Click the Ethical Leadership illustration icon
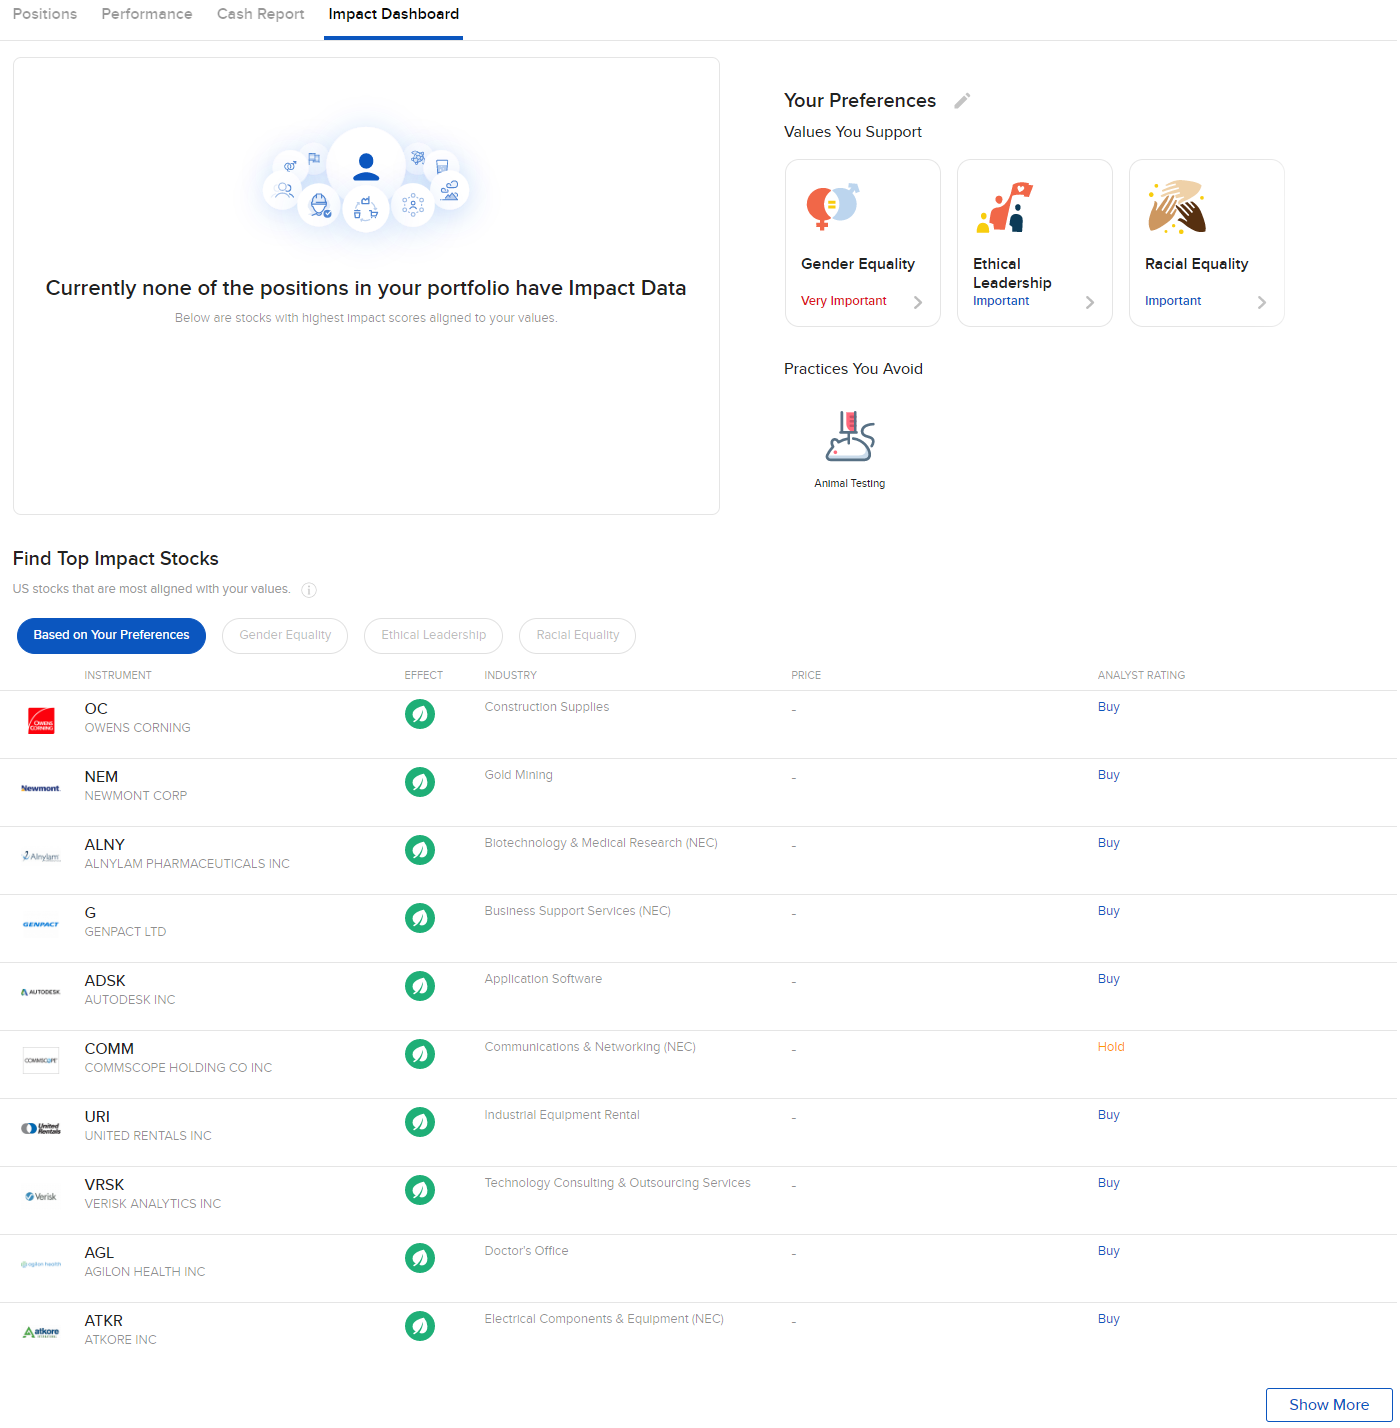Image resolution: width=1400 pixels, height=1428 pixels. [x=1004, y=207]
